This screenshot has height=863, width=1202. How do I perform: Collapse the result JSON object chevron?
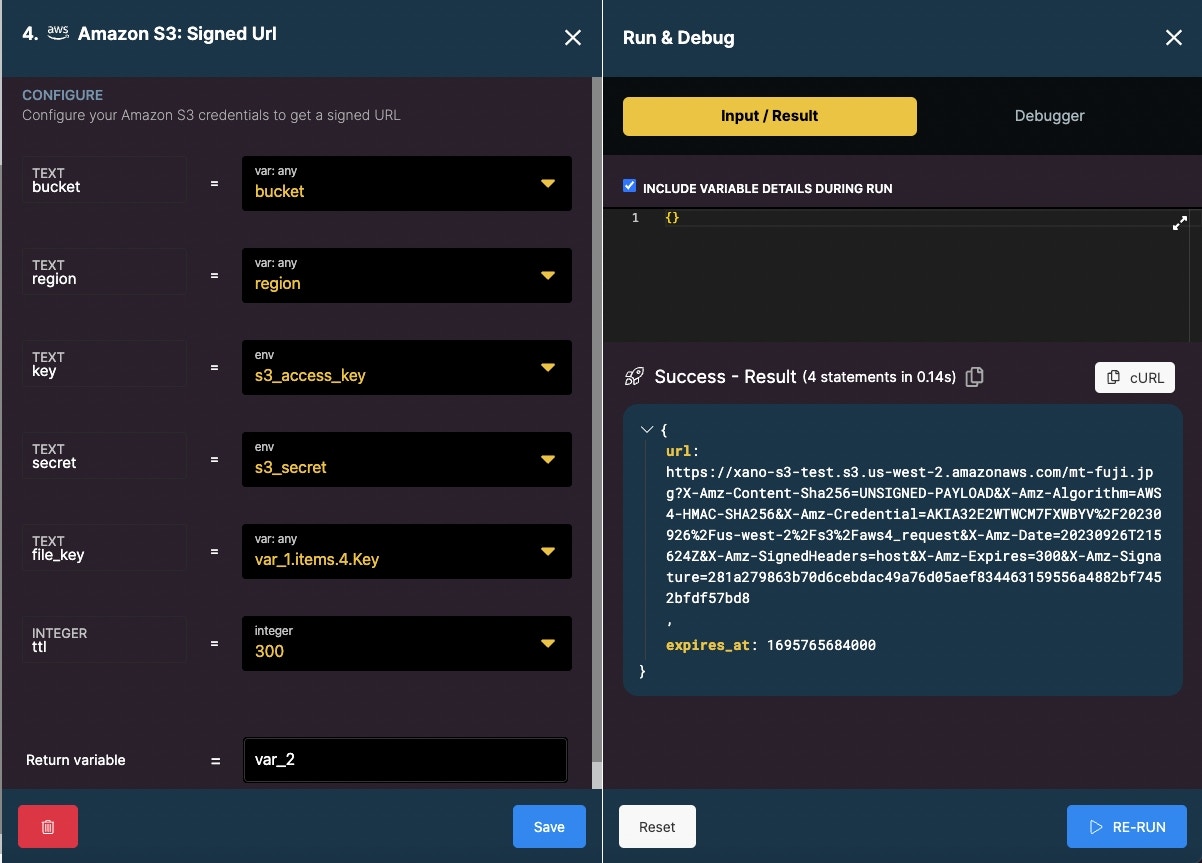(x=646, y=429)
